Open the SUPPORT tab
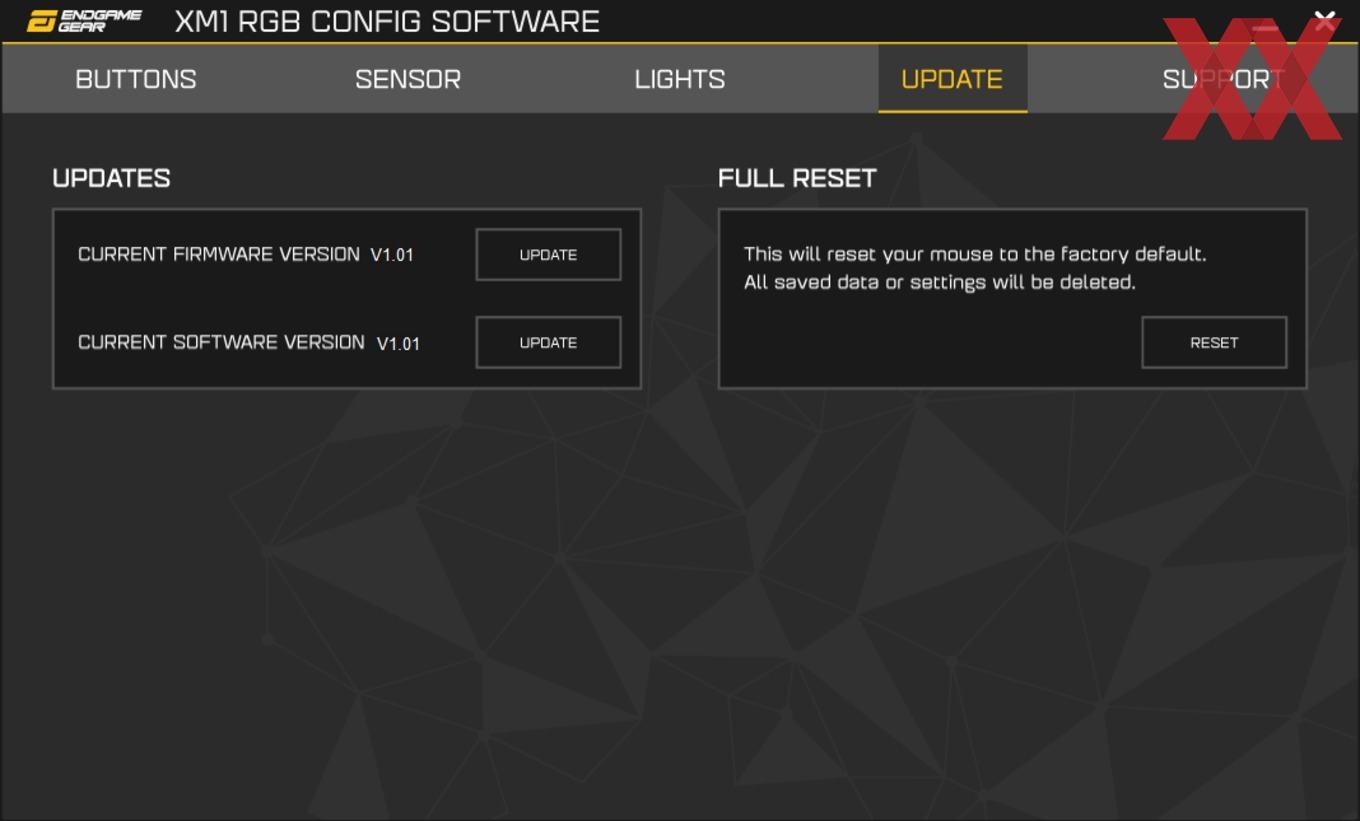 pos(1224,79)
